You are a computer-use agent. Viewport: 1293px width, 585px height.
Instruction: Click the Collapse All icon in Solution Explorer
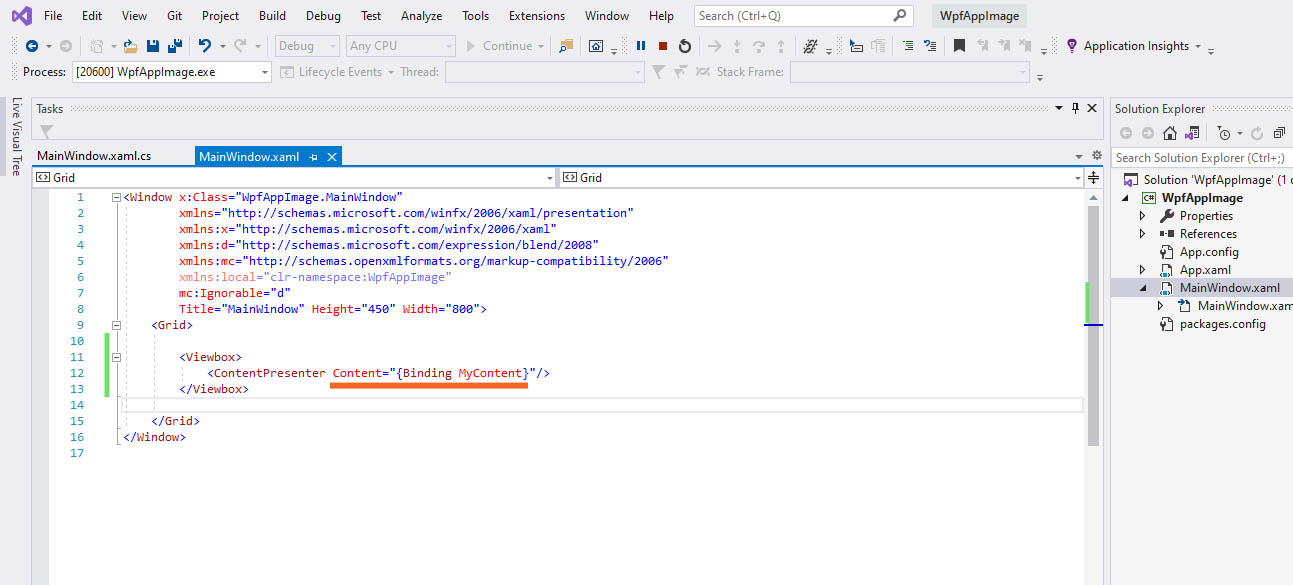(1278, 133)
